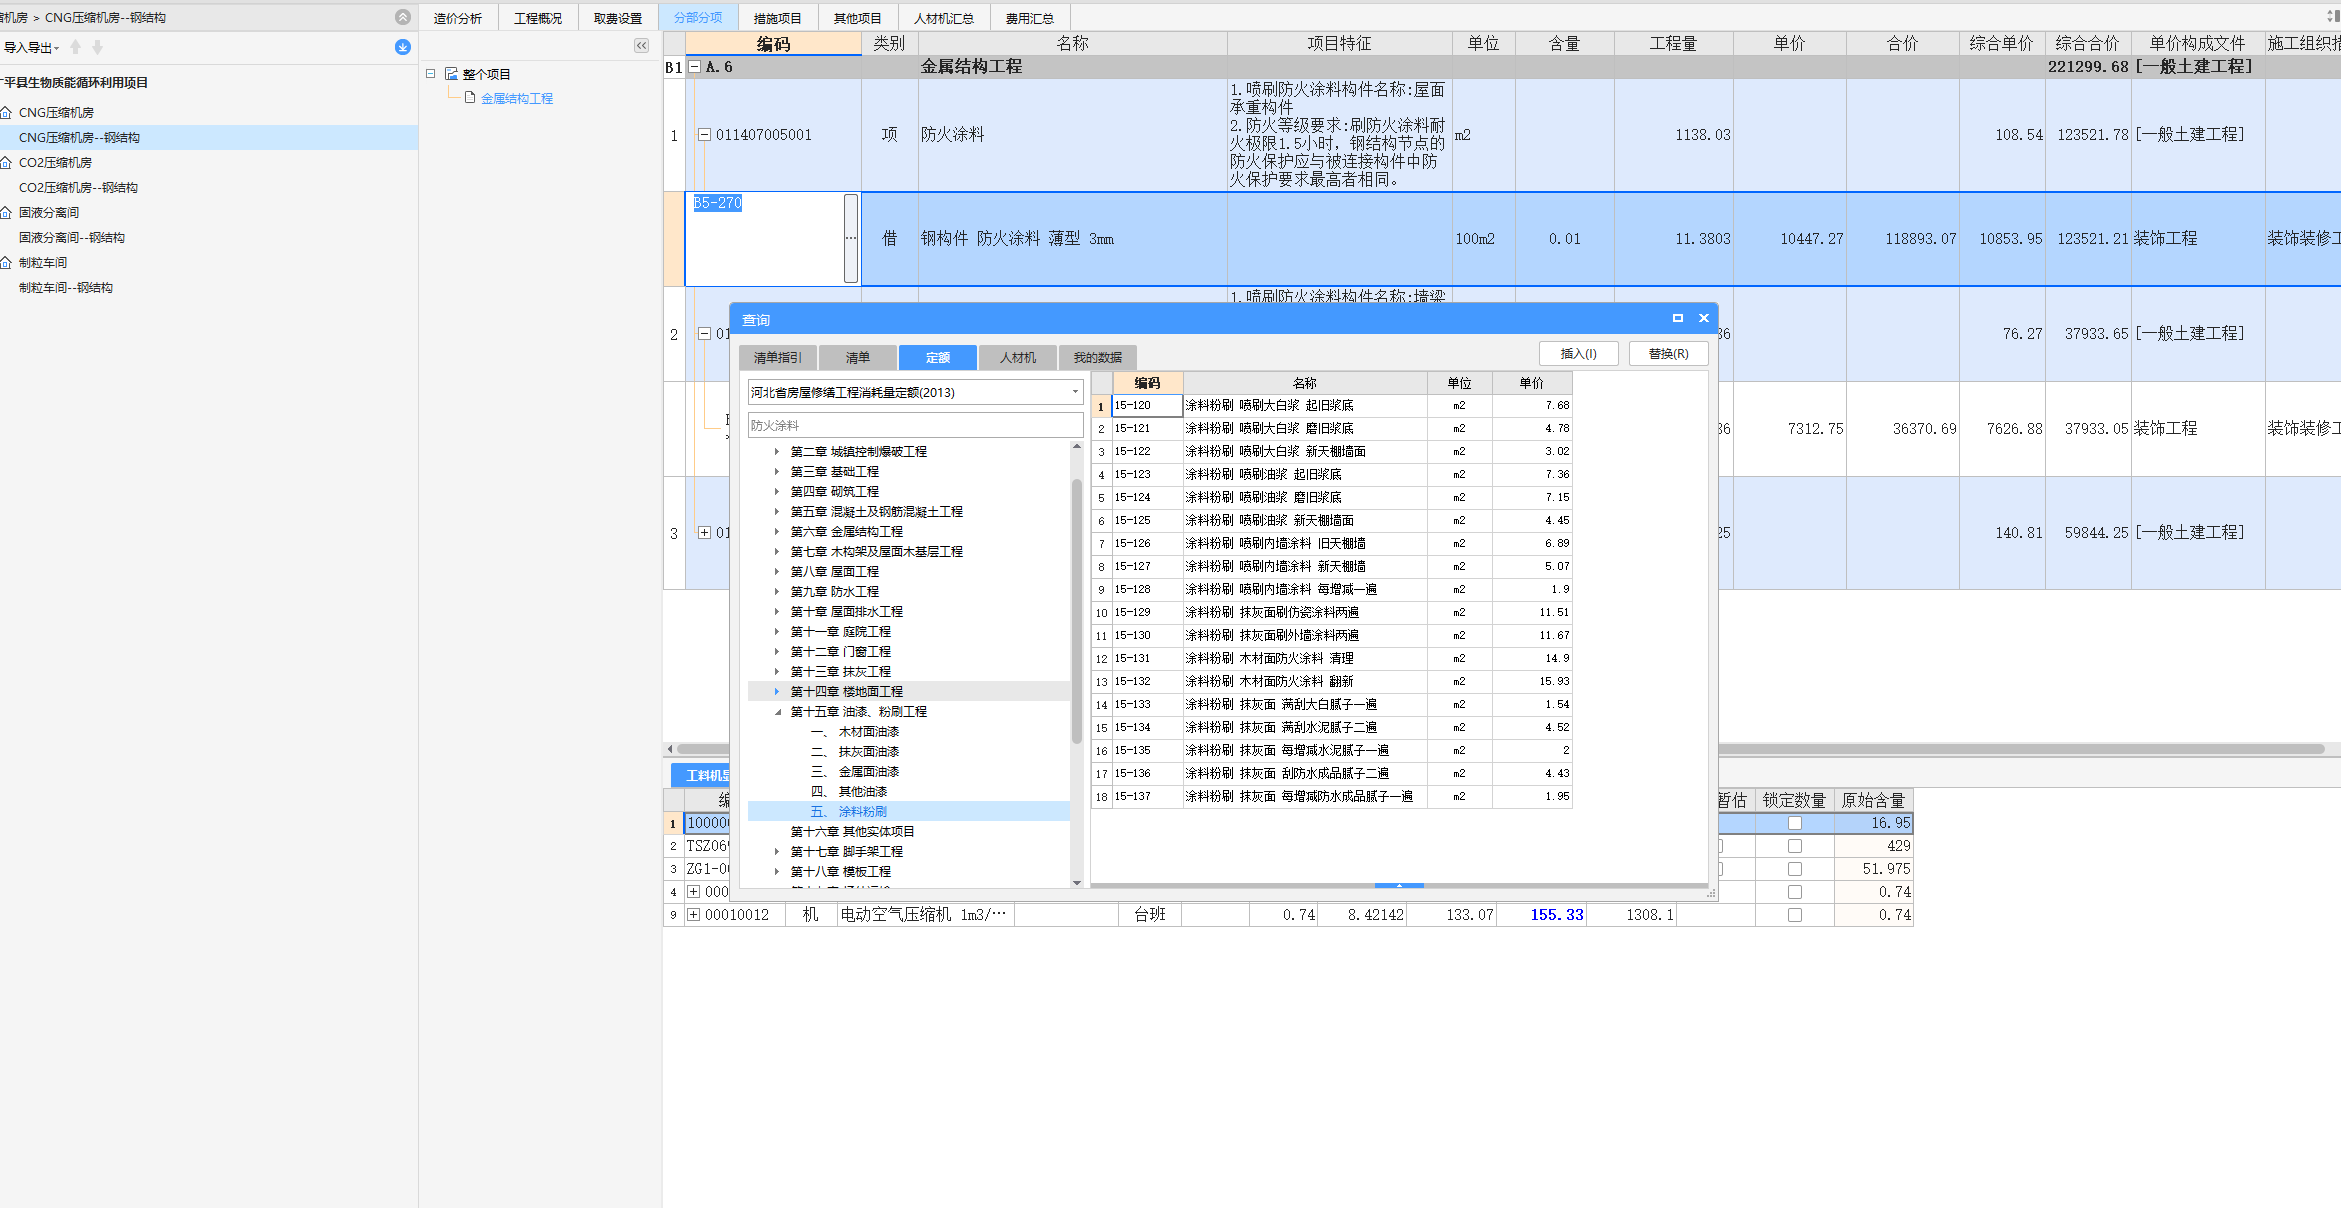Click the 整个项目 folder icon
The width and height of the screenshot is (2341, 1208).
(x=451, y=74)
